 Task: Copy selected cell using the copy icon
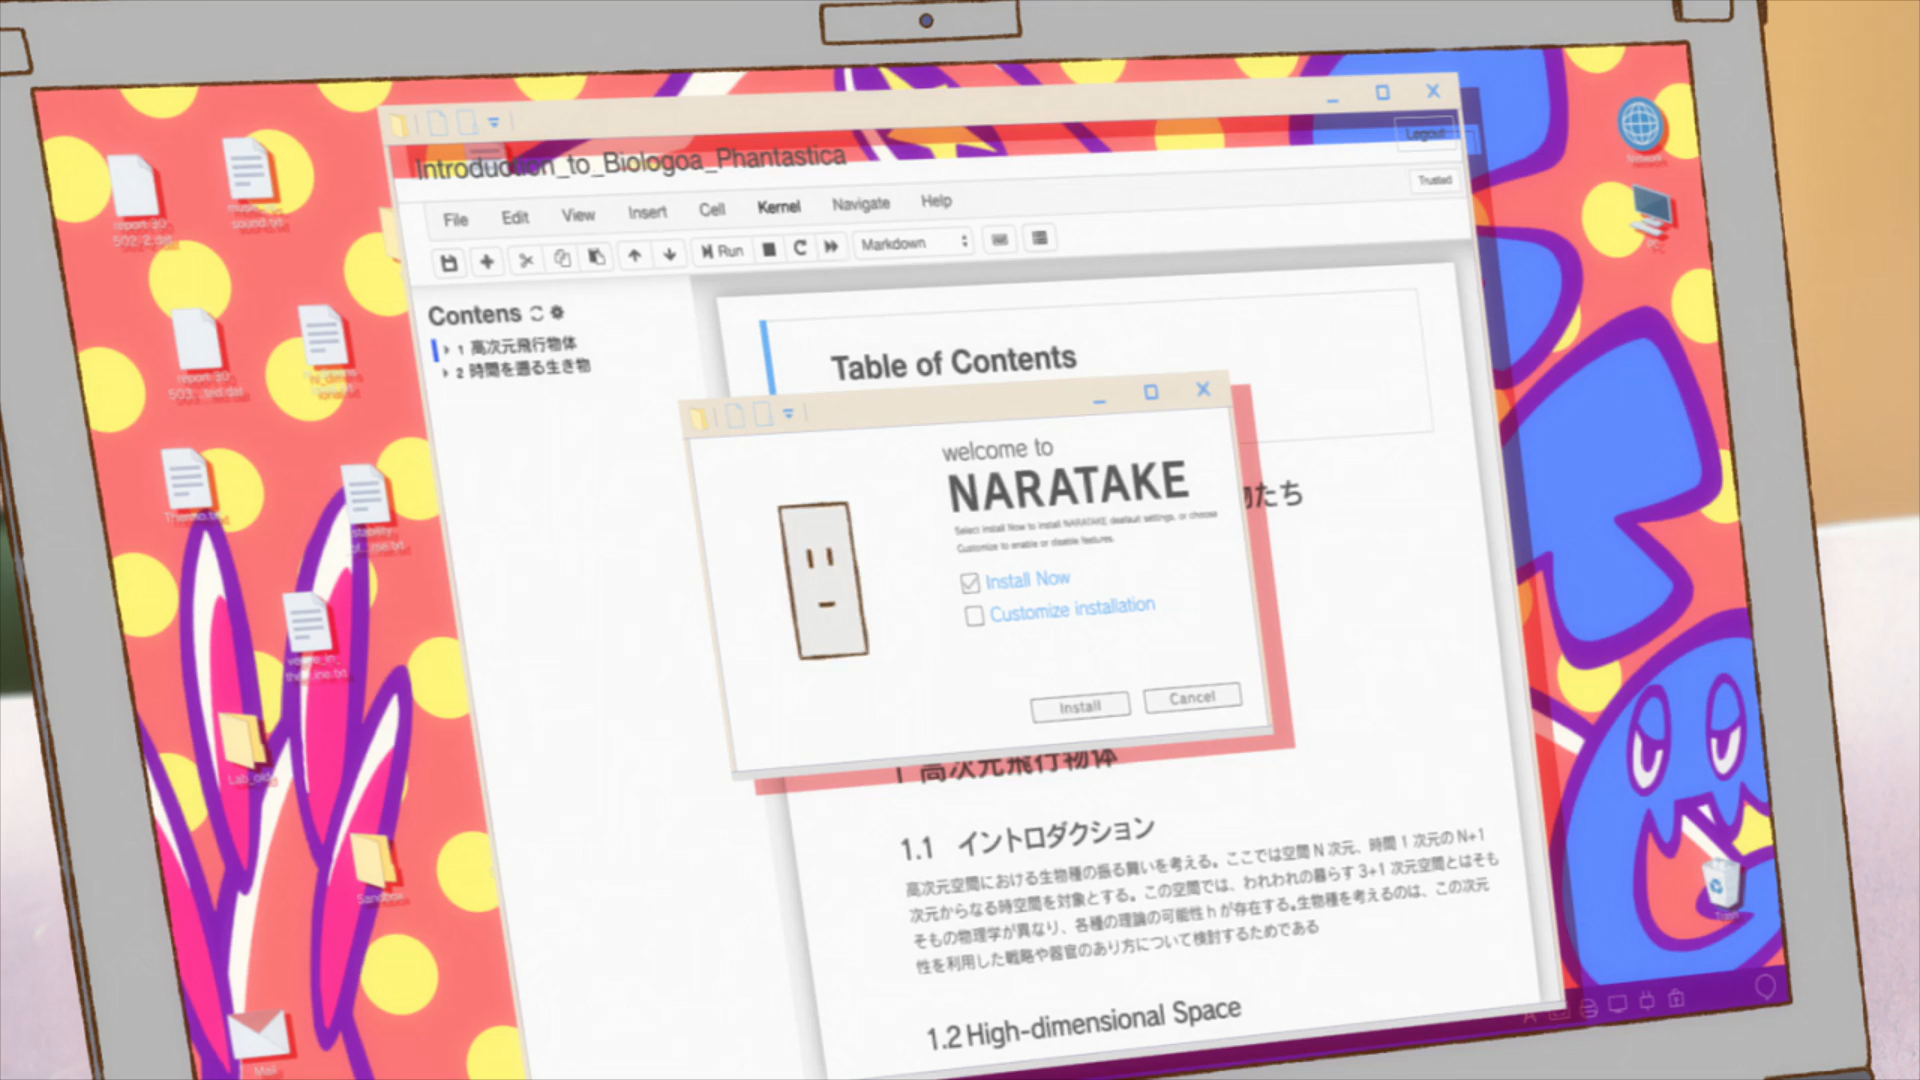tap(562, 258)
